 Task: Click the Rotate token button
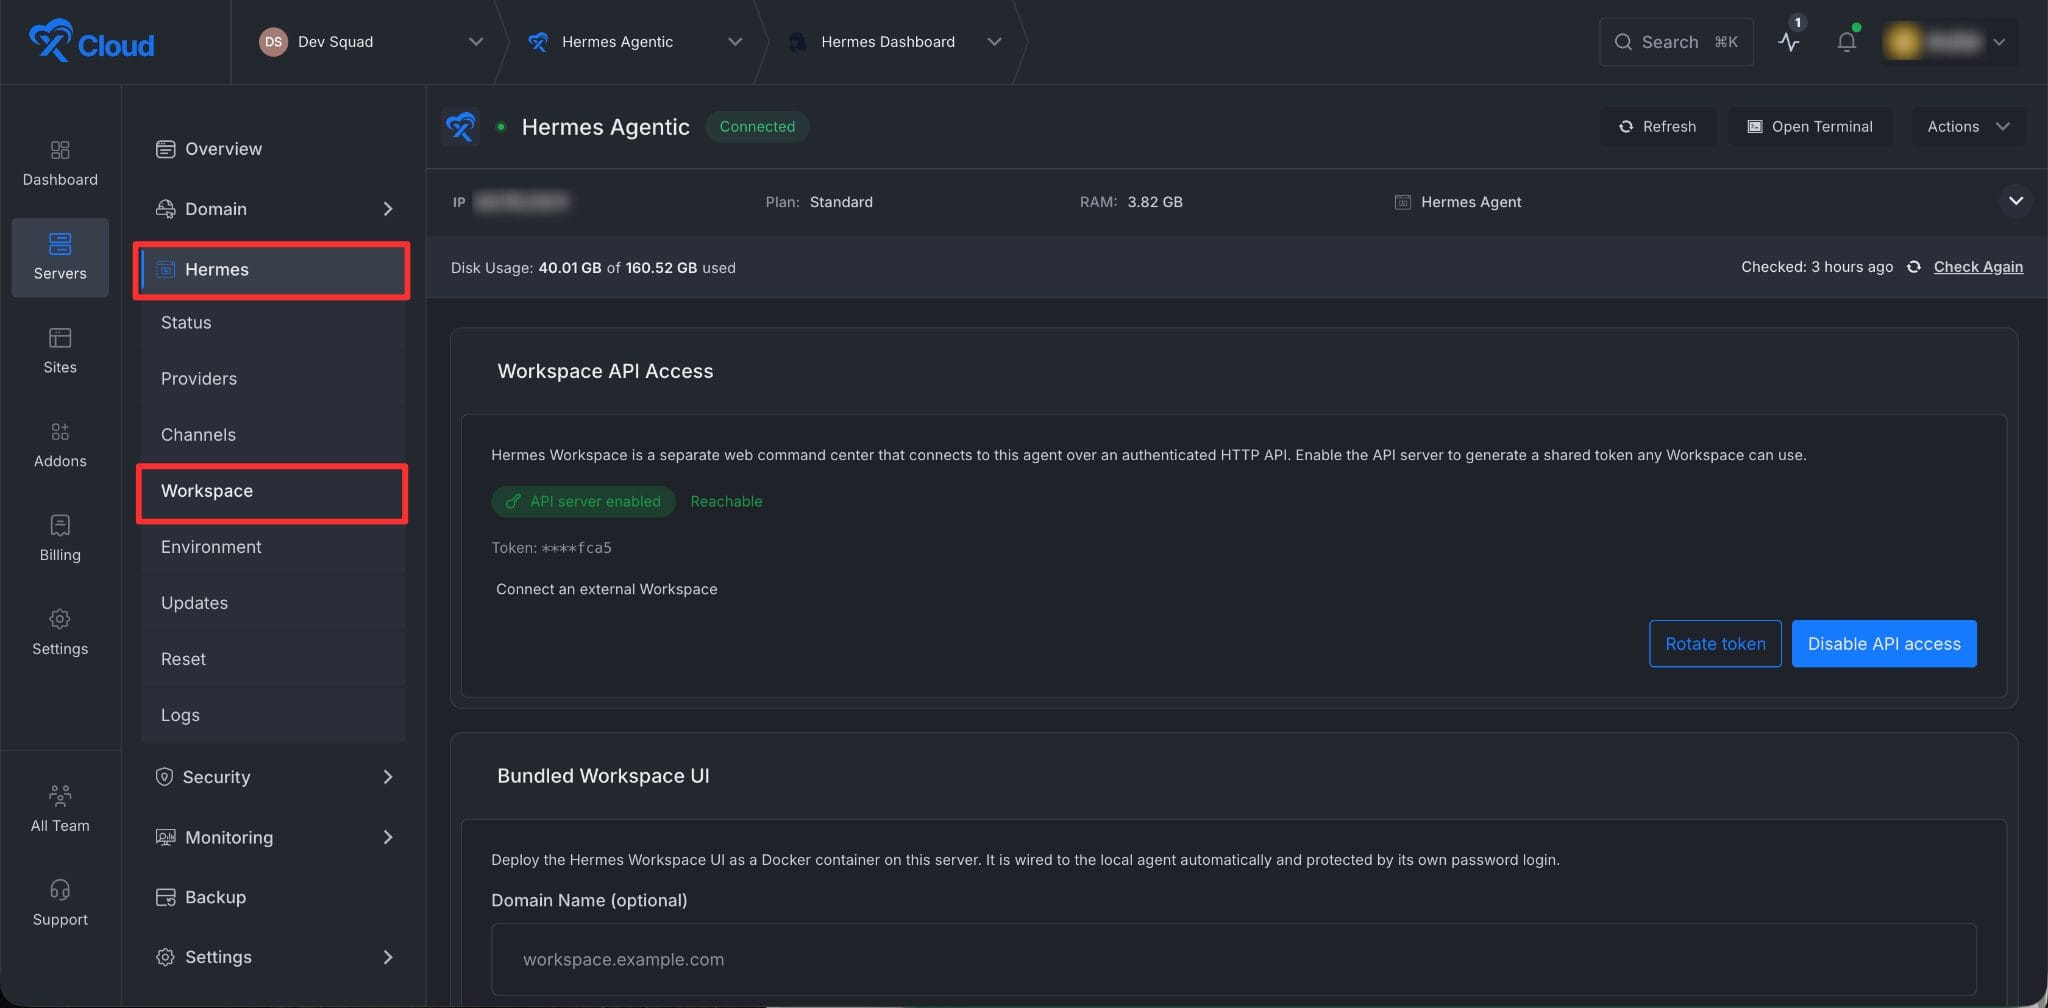1715,644
